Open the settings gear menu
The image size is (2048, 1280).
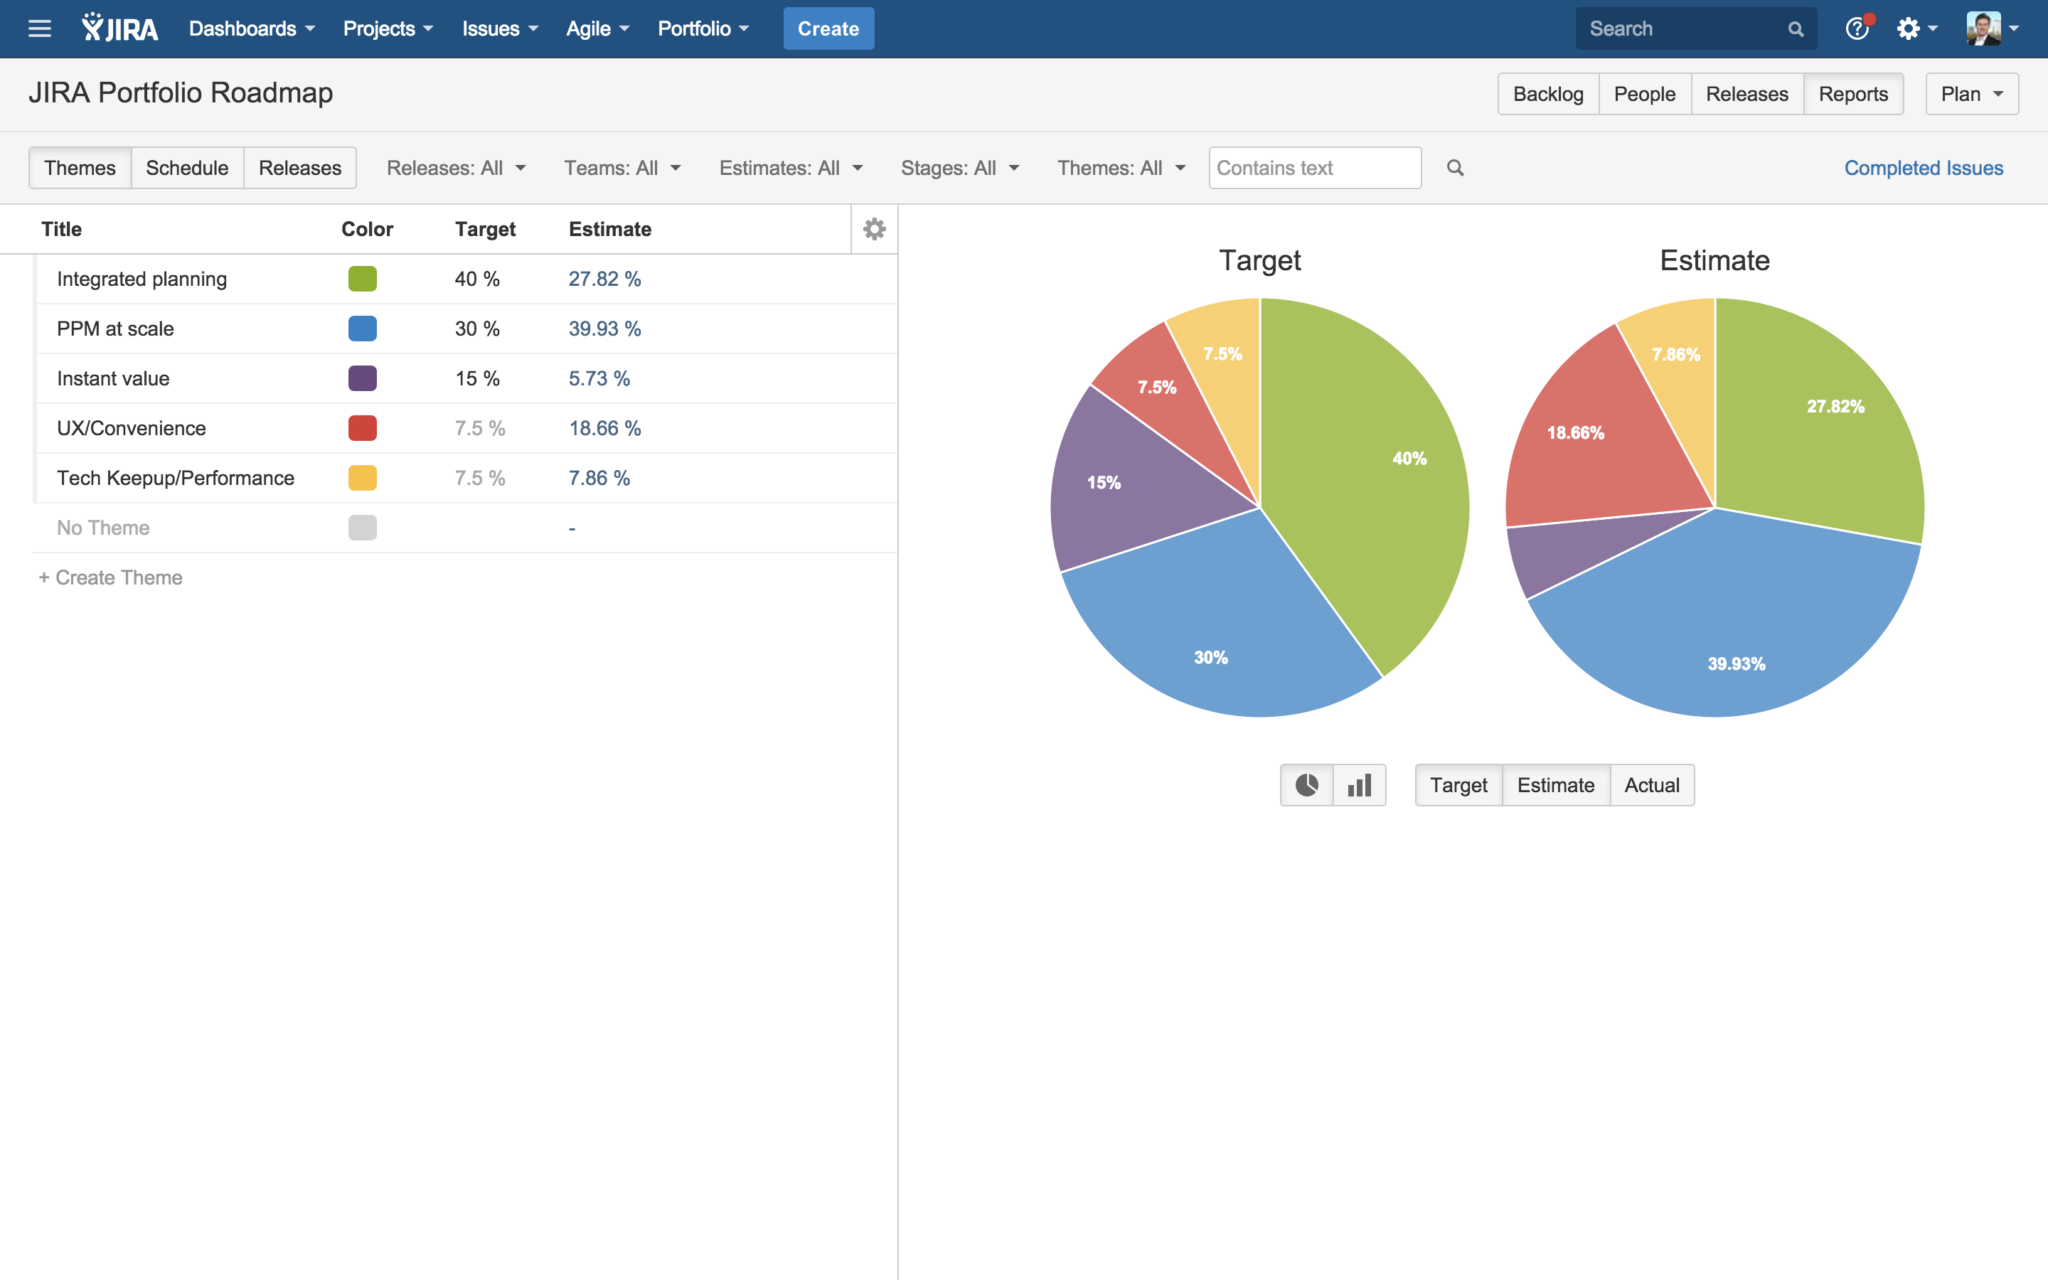[1911, 28]
